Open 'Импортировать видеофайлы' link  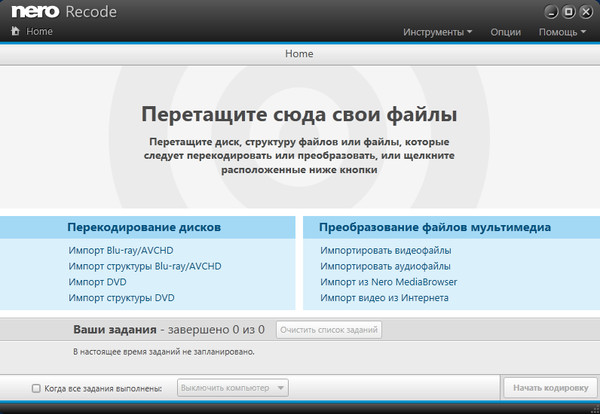385,250
